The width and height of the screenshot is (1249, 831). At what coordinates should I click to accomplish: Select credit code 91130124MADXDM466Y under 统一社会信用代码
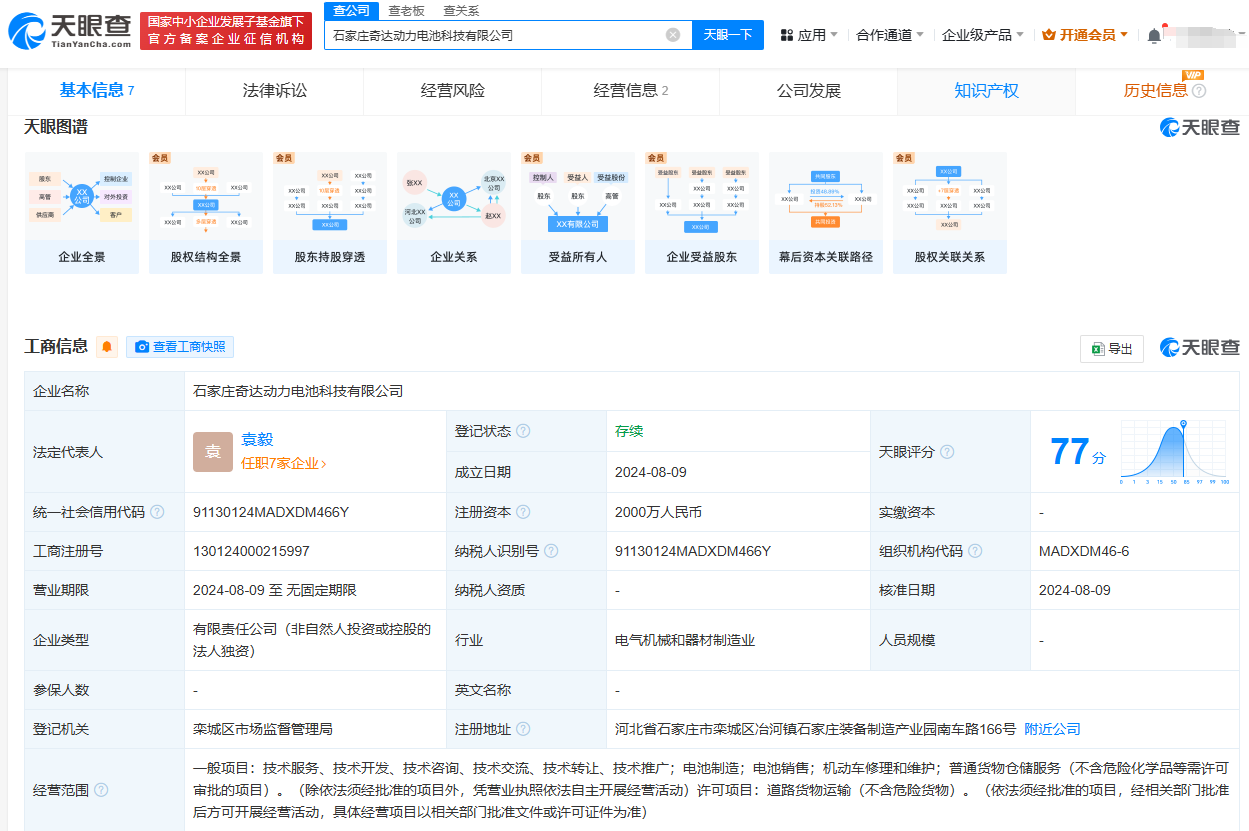(271, 512)
